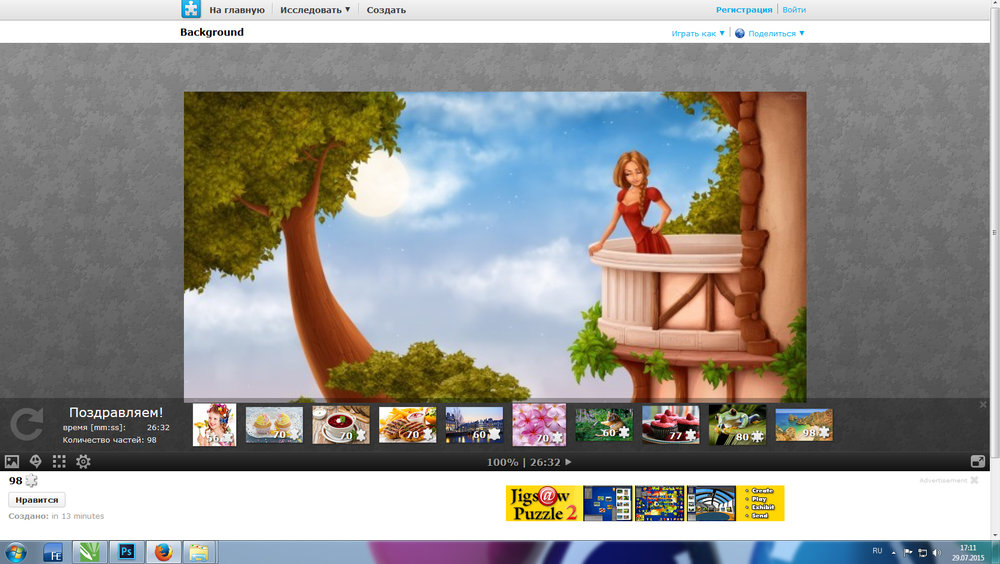This screenshot has height=564, width=1000.
Task: Restart the puzzle with the replay arrow
Action: pos(26,424)
